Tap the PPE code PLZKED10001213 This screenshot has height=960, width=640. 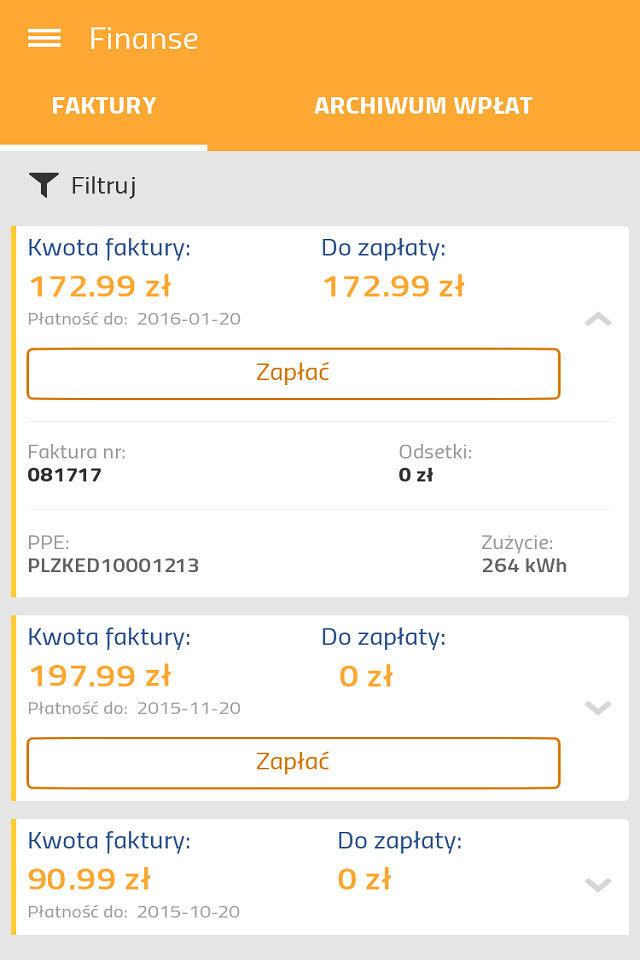click(x=113, y=566)
